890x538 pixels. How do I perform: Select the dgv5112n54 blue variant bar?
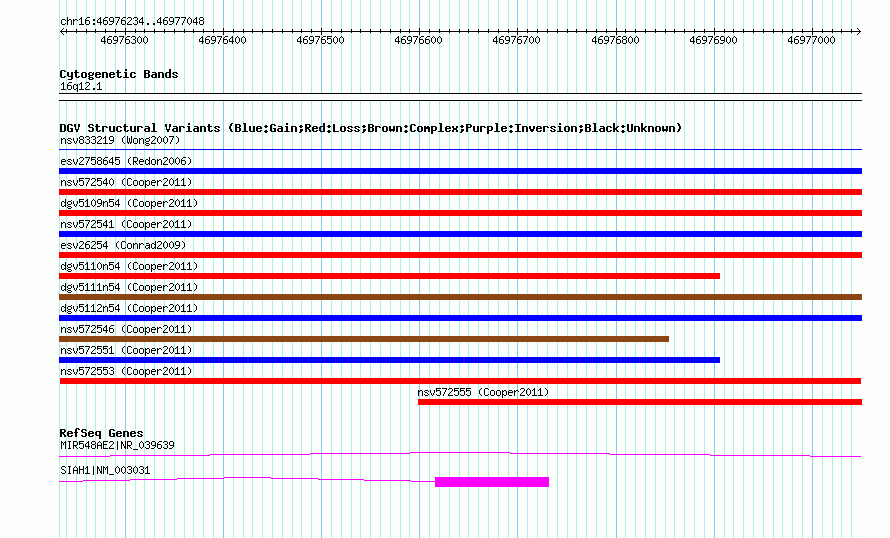[x=460, y=318]
